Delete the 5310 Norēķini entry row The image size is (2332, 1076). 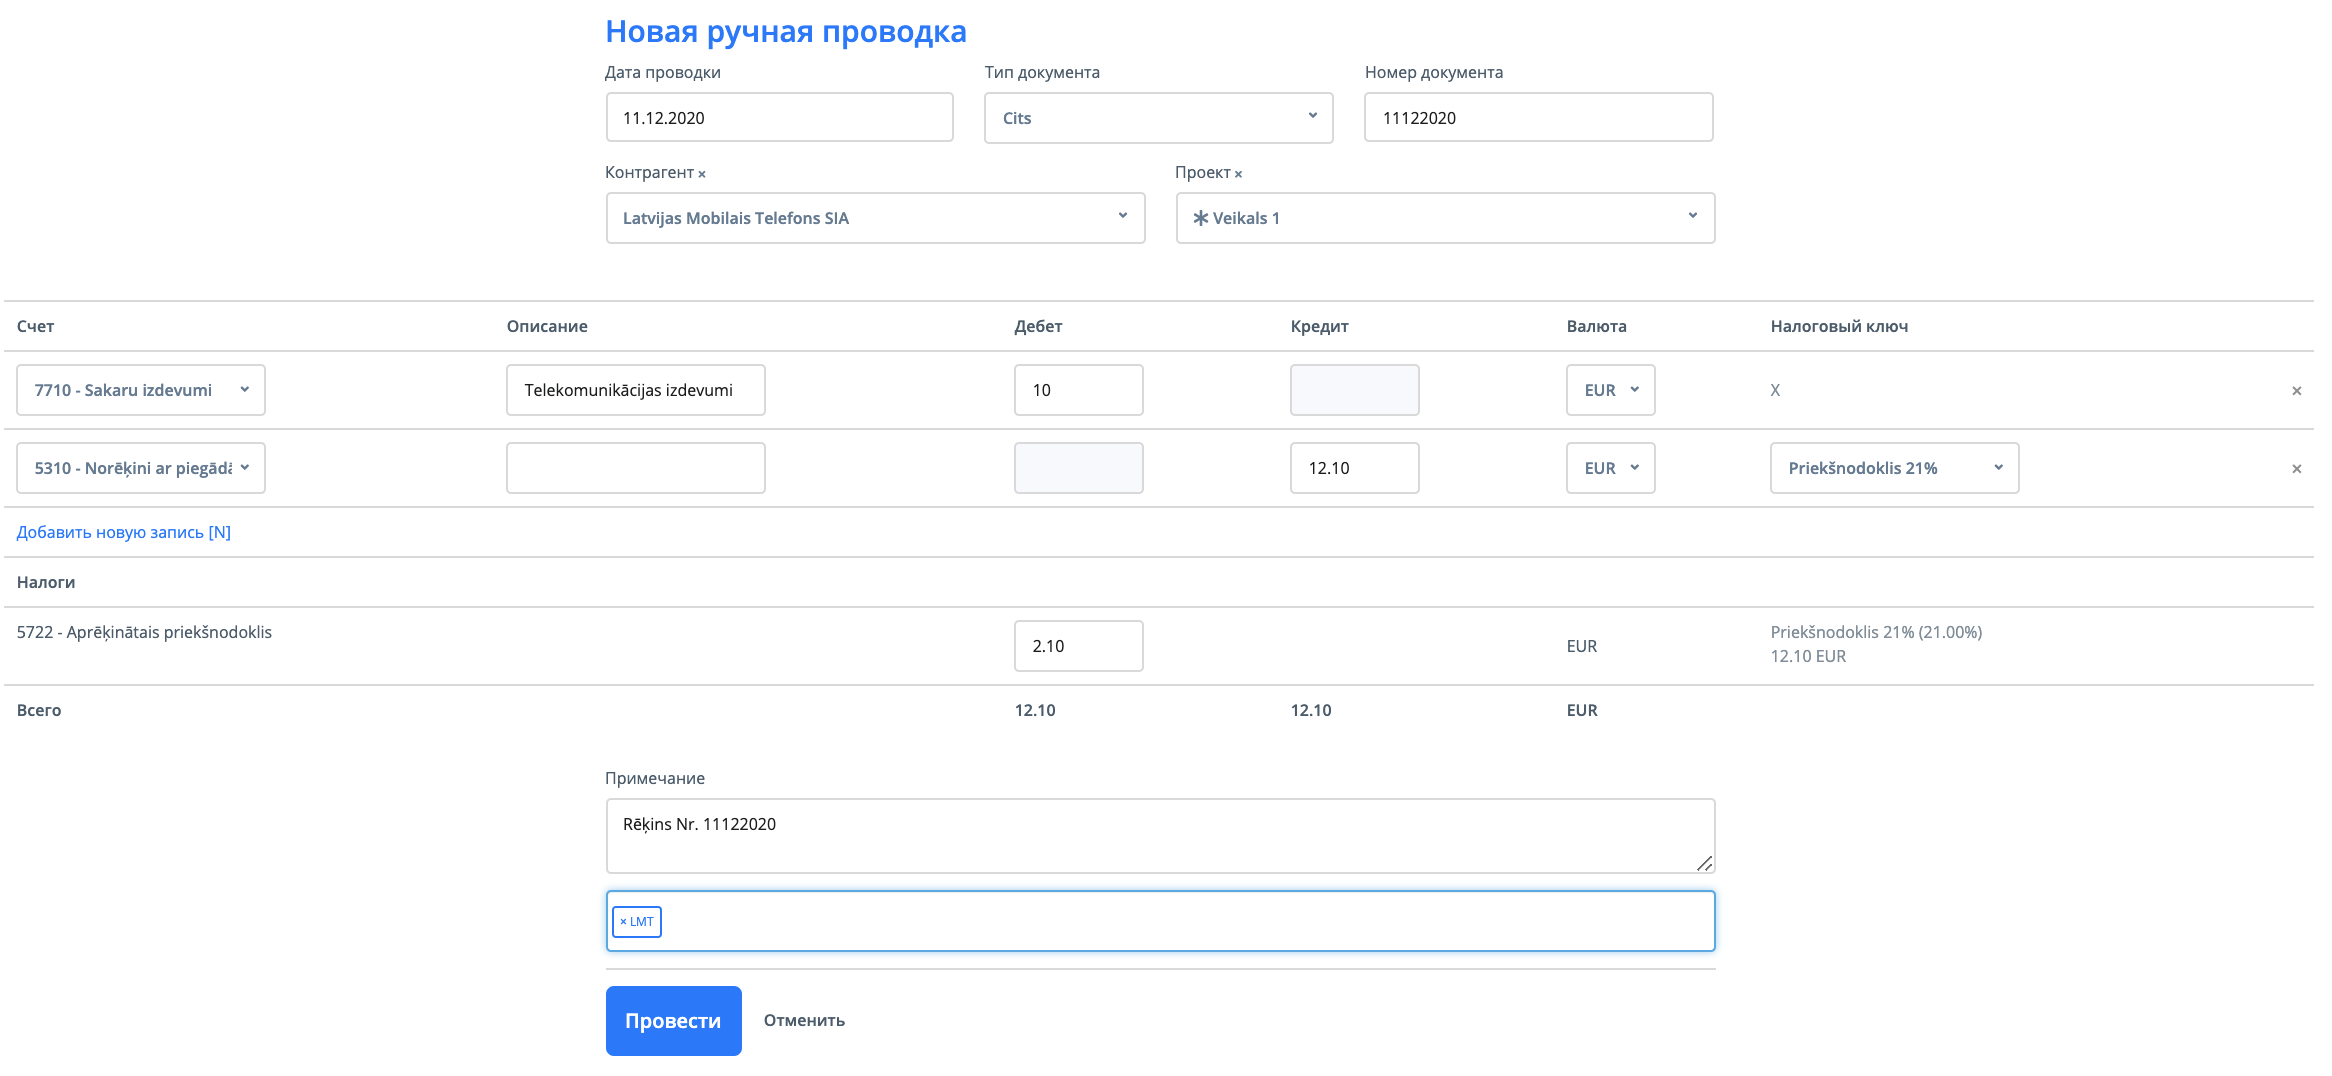(x=2296, y=469)
